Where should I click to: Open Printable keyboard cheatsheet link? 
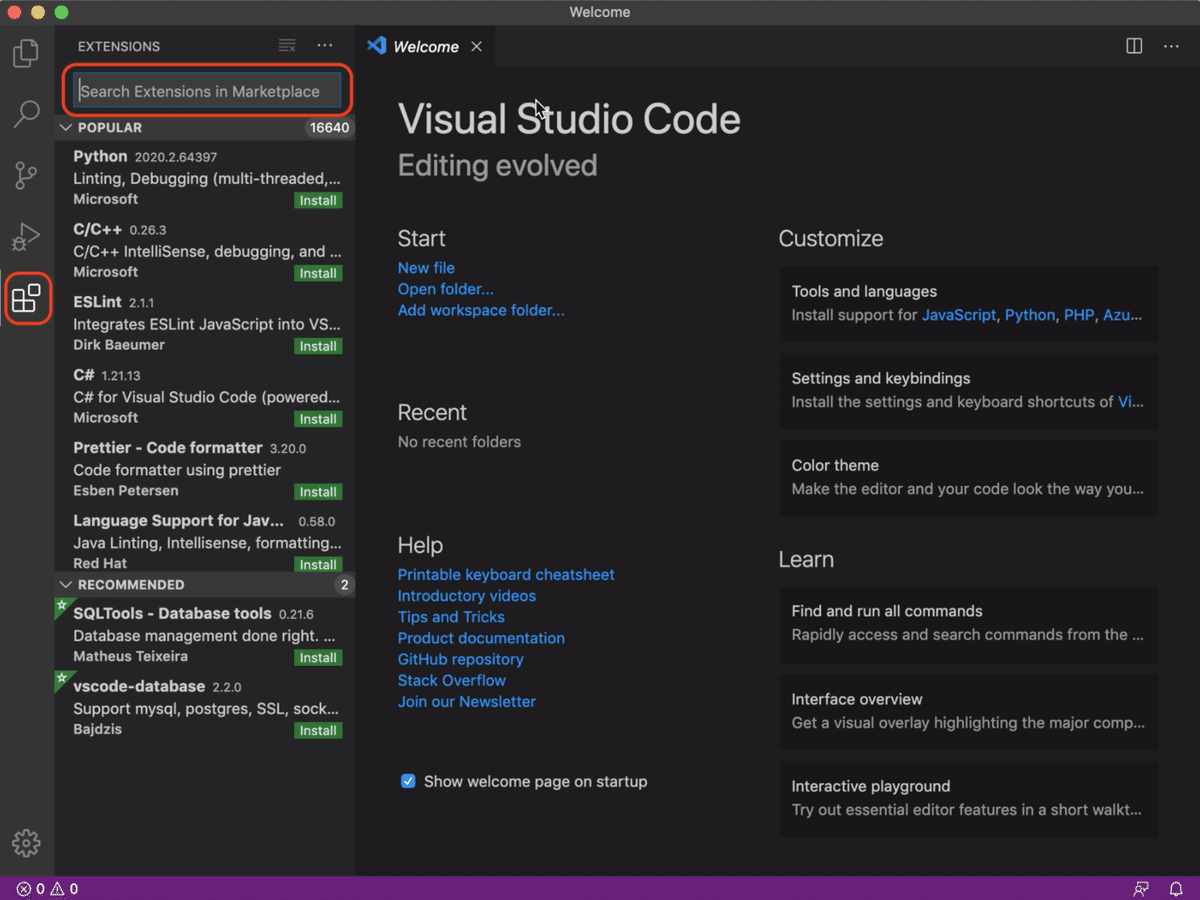[506, 575]
